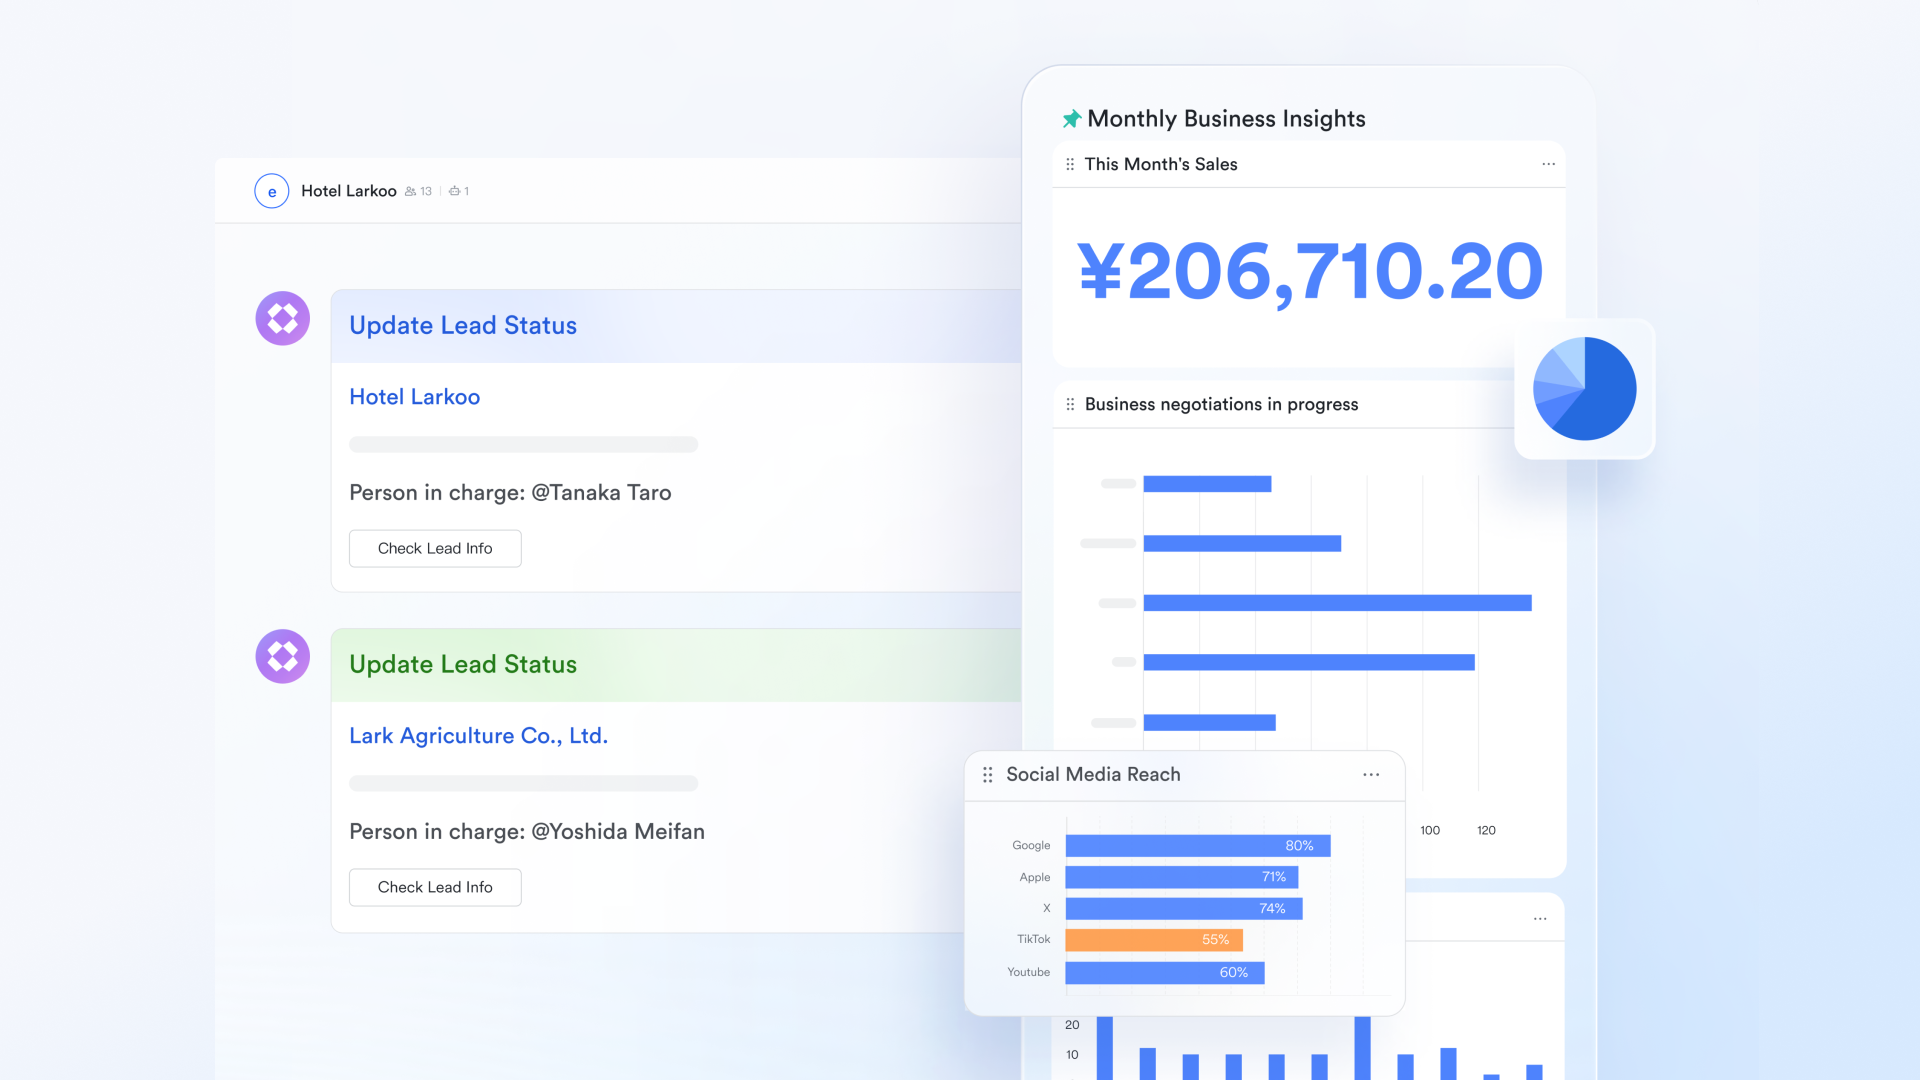Click the 100 axis label
Viewport: 1920px width, 1080px height.
click(x=1430, y=830)
